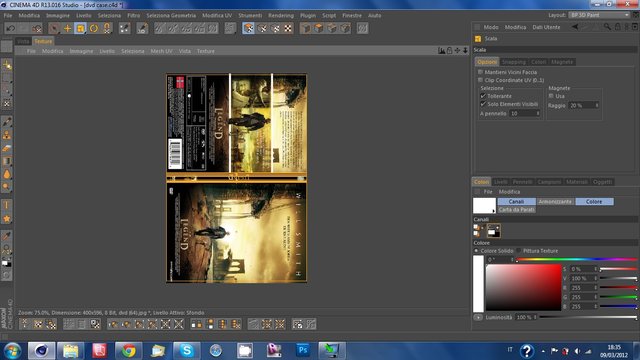Select the Move tool cross icon
The height and width of the screenshot is (360, 640).
tap(67, 28)
